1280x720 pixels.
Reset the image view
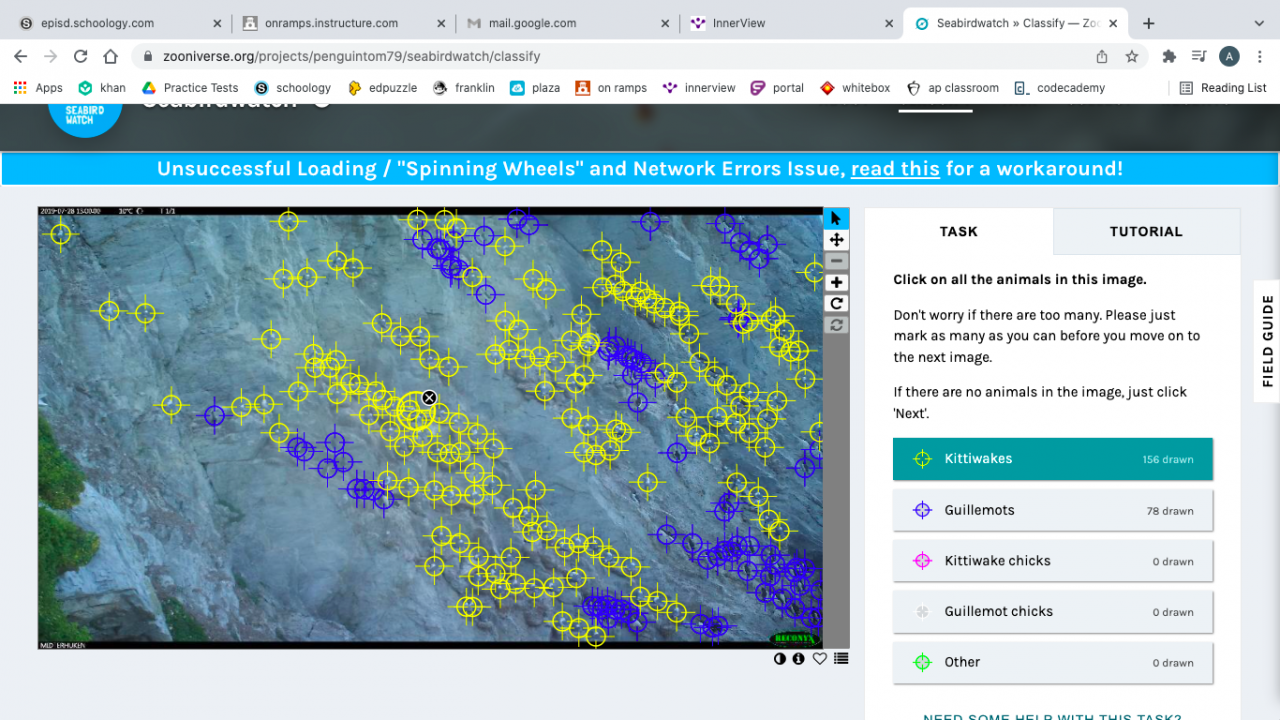pyautogui.click(x=836, y=325)
